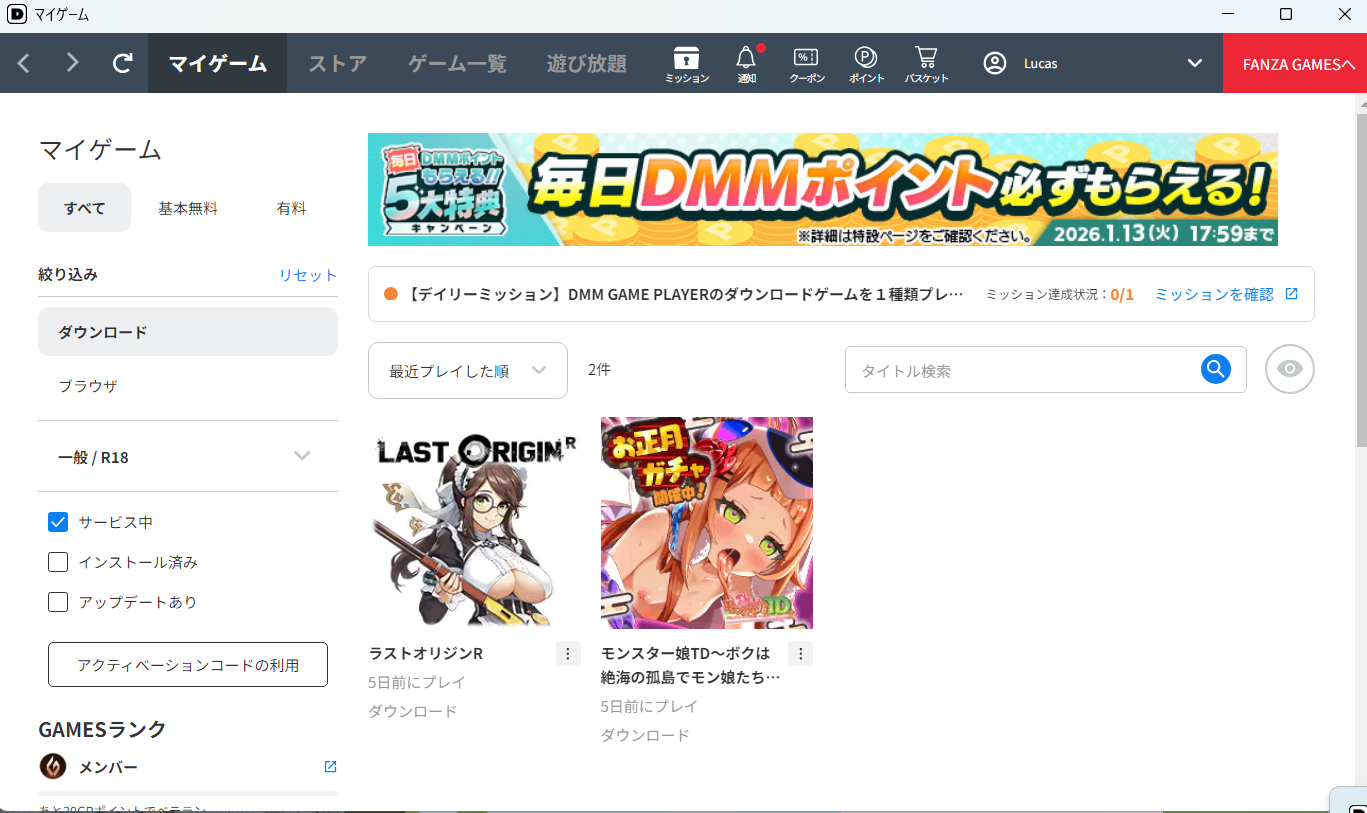Open the ゲーム一覧 tab

tap(457, 63)
